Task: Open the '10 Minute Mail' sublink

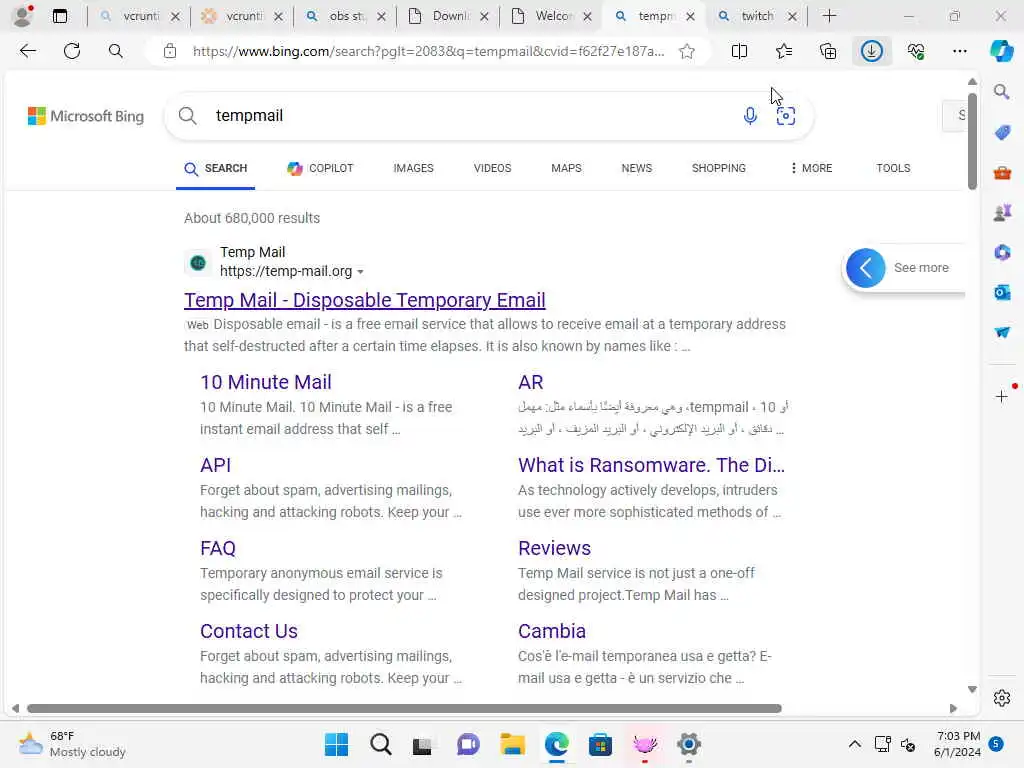Action: point(266,382)
